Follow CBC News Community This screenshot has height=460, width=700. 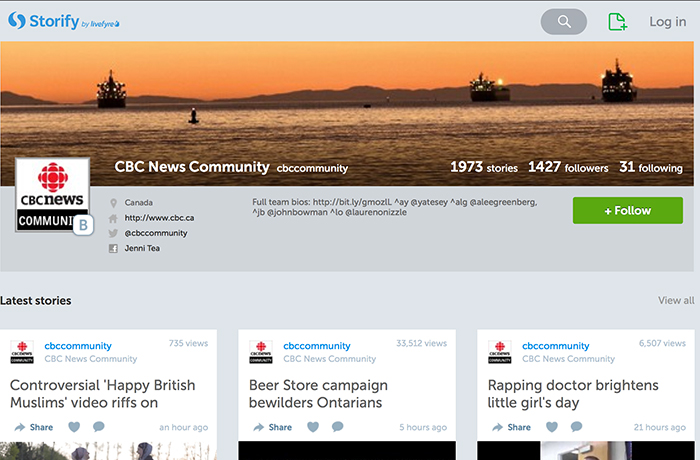coord(628,210)
